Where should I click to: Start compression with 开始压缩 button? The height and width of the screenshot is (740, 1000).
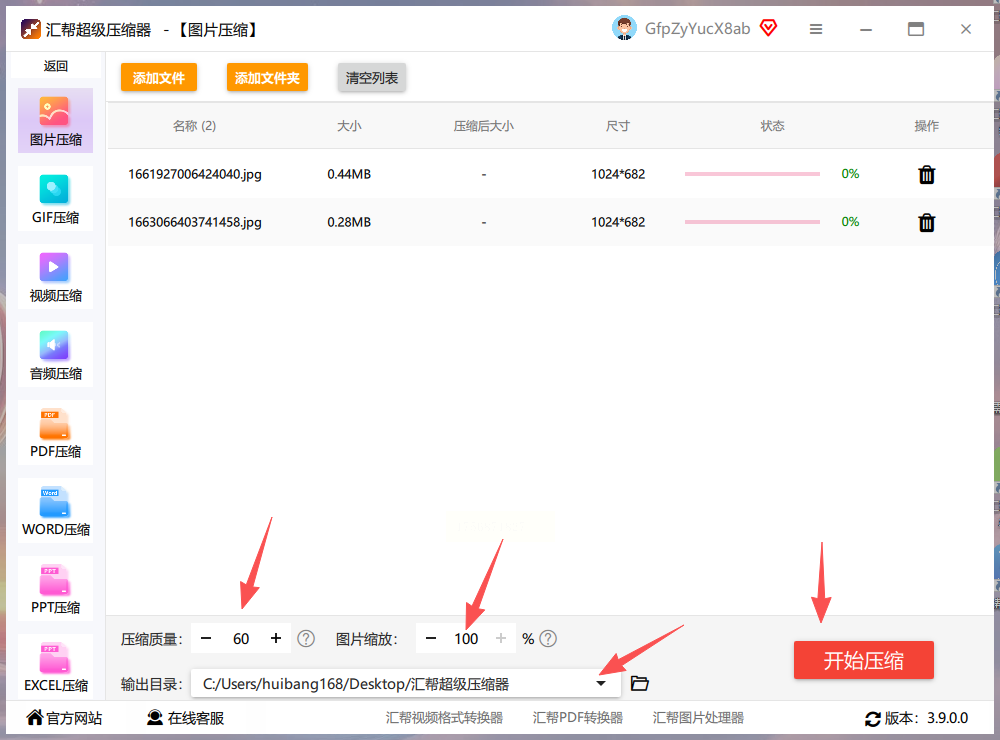[864, 660]
